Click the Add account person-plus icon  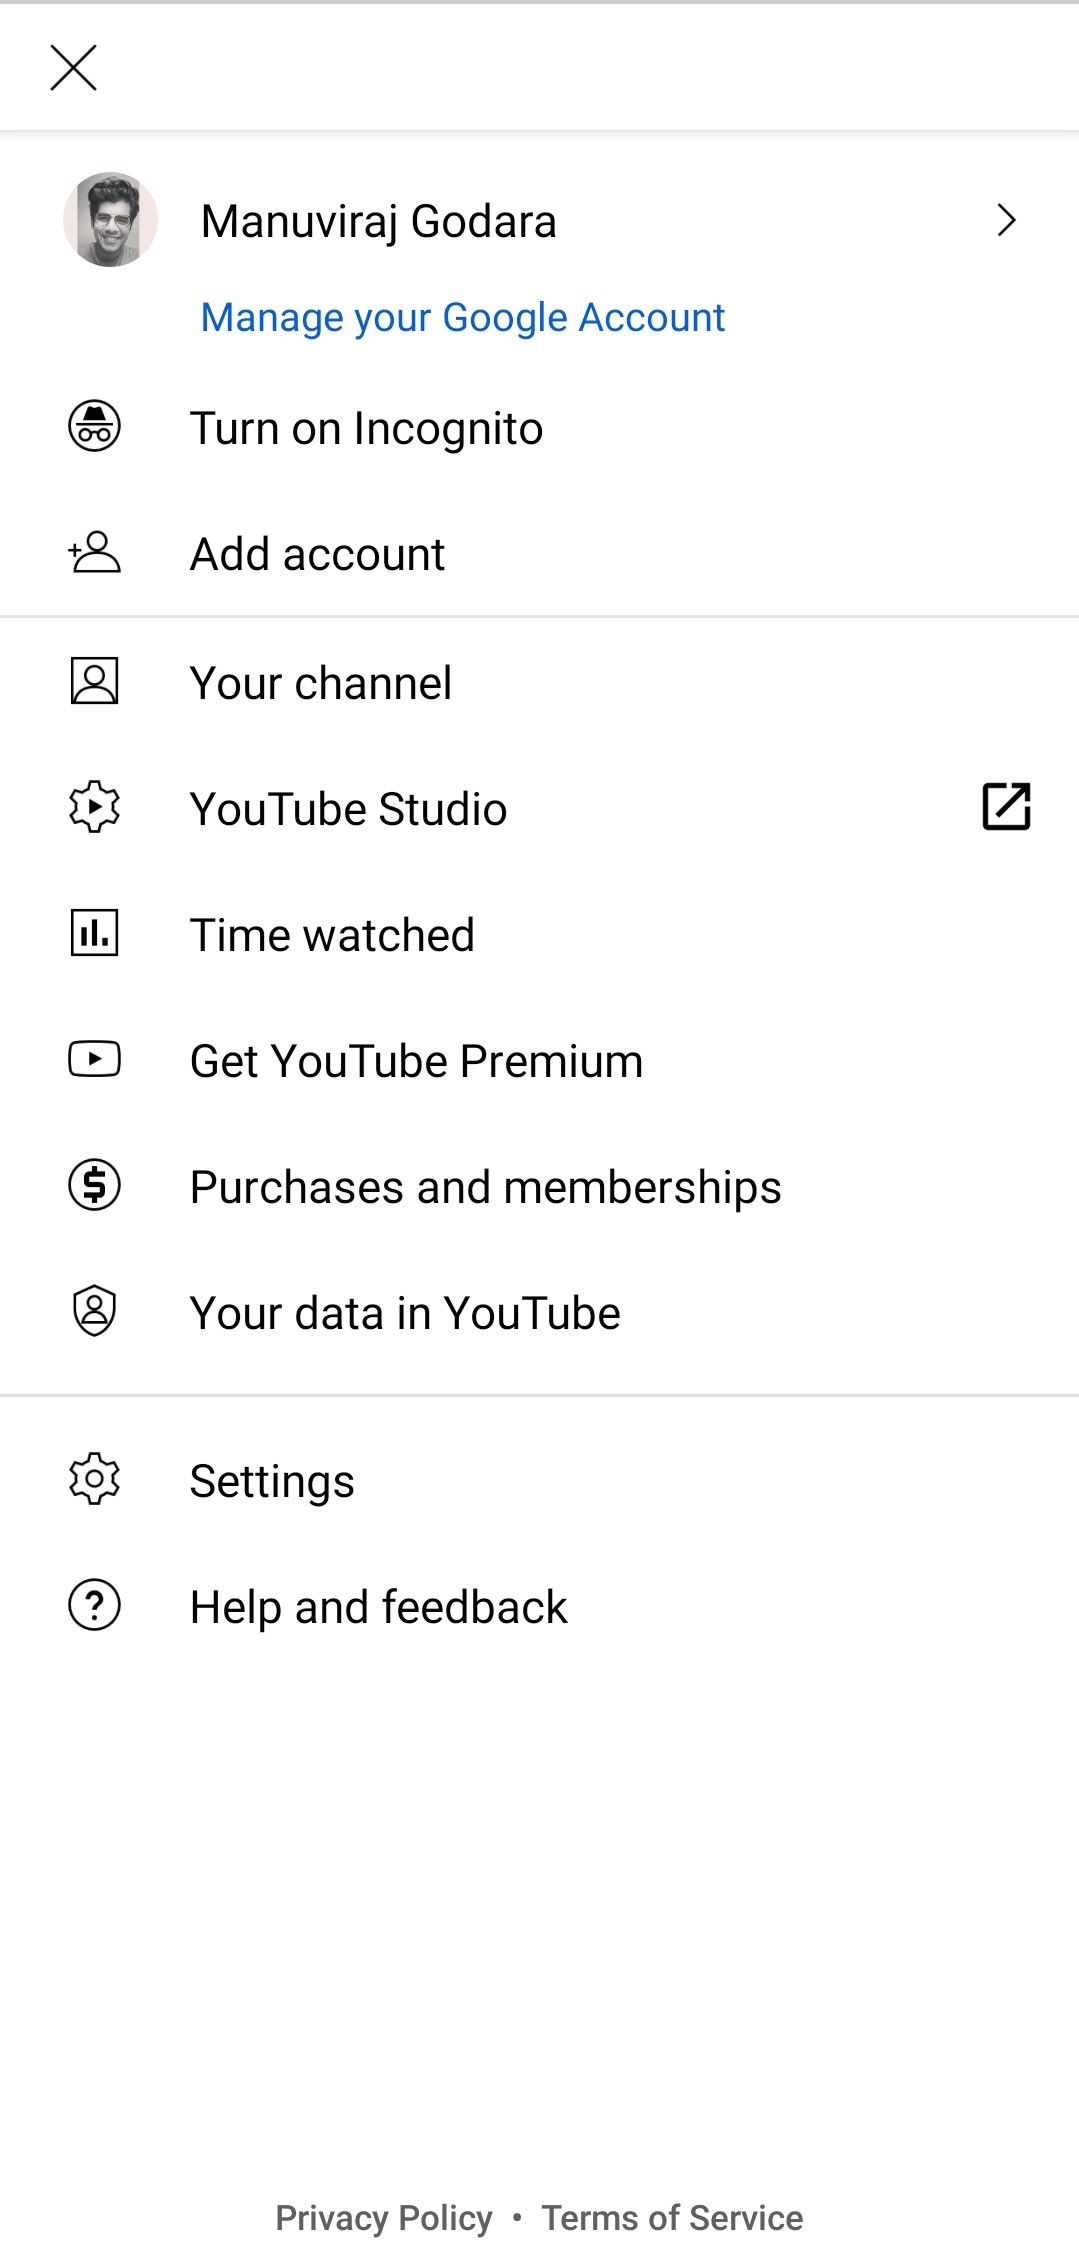click(94, 553)
